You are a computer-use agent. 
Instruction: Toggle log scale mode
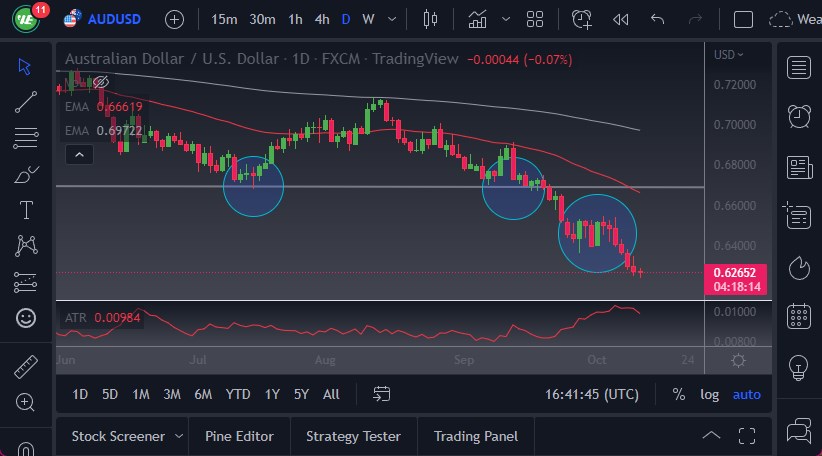pos(709,394)
